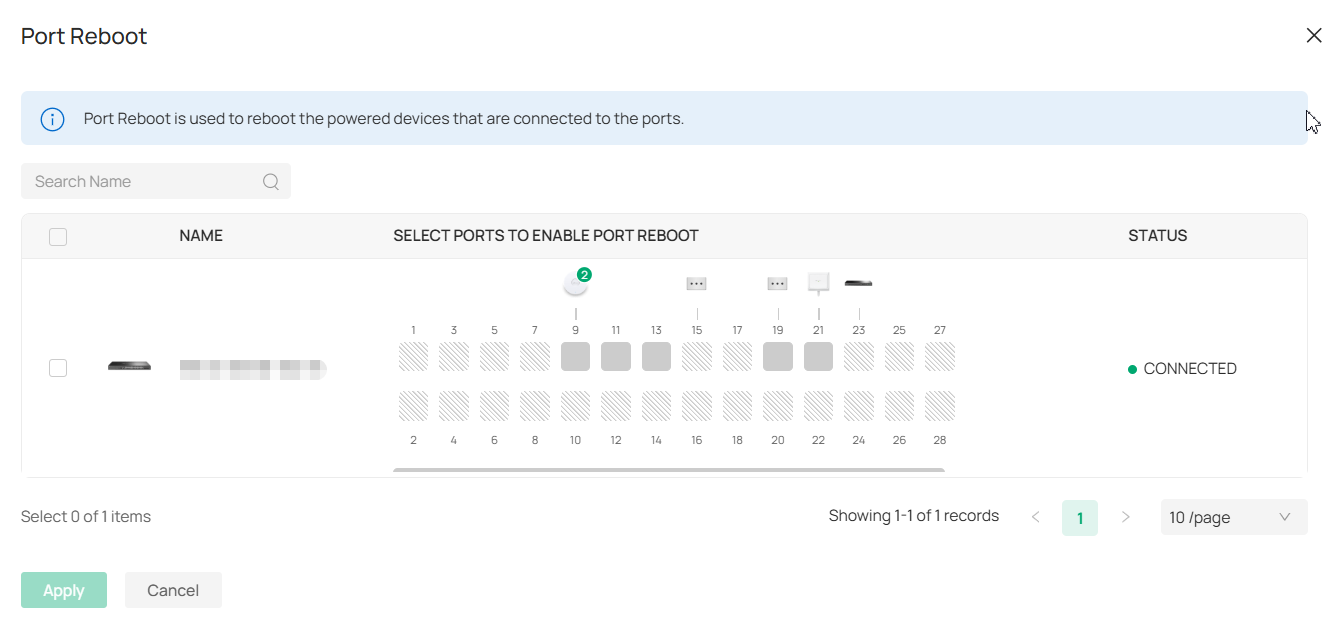
Task: Click the Apply button
Action: [63, 590]
